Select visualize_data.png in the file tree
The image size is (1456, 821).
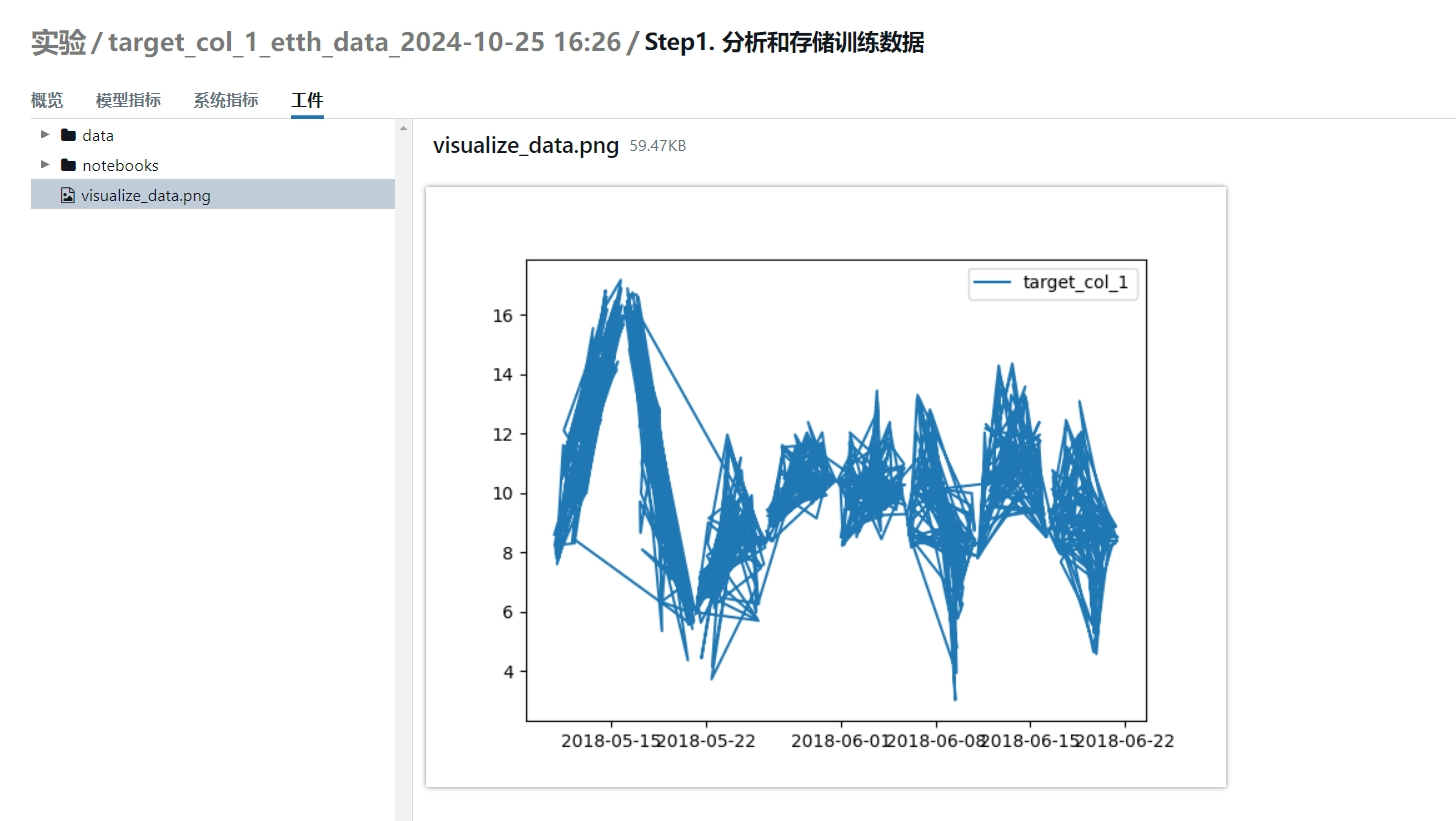(213, 194)
